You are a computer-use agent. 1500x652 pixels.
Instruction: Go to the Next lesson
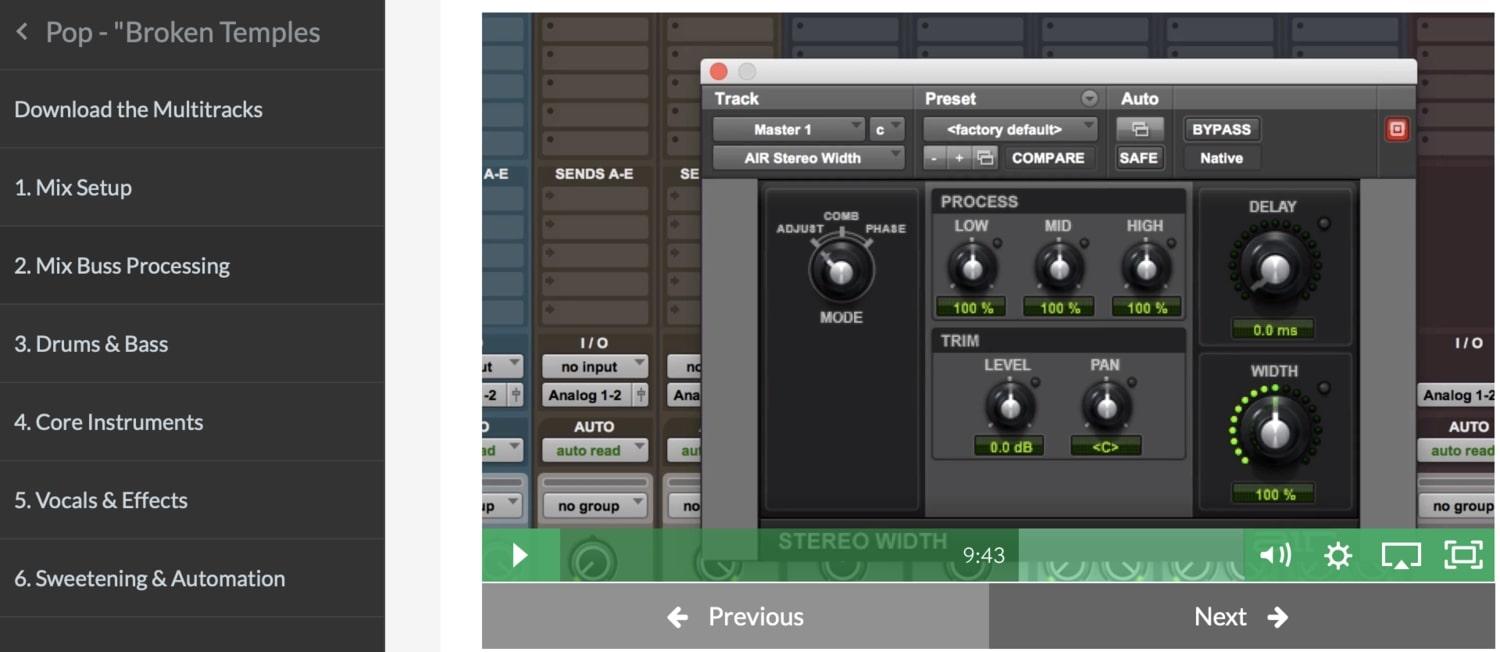click(x=1242, y=617)
